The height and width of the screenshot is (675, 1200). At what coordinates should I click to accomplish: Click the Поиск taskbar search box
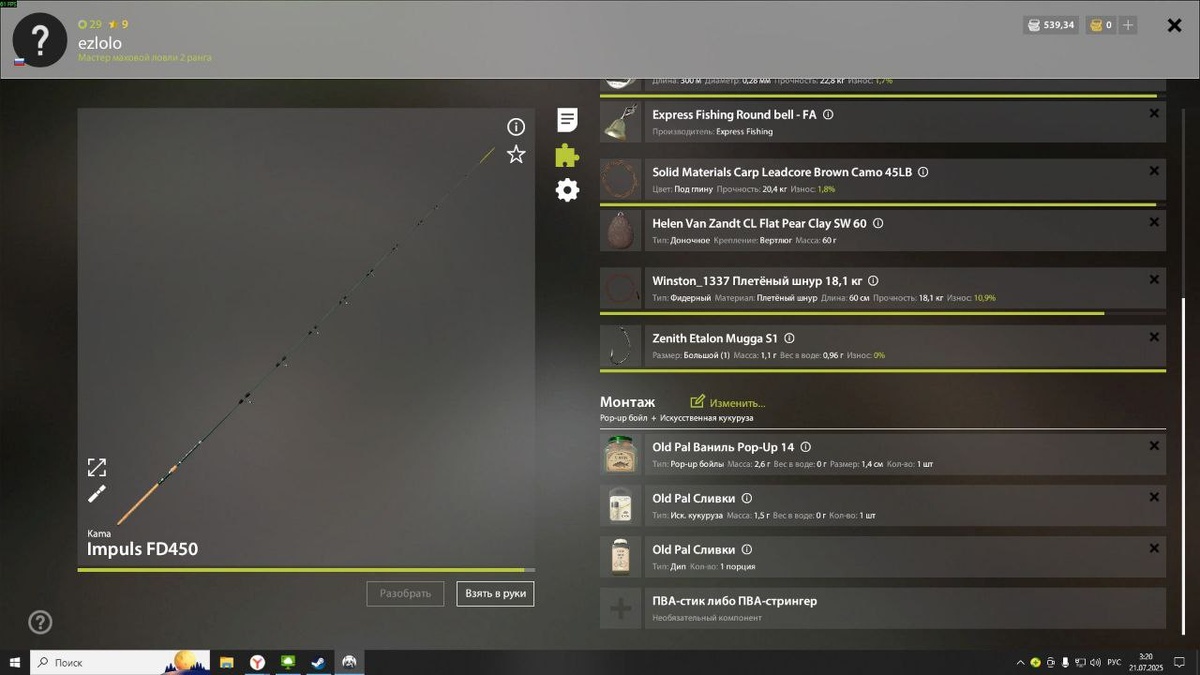pos(120,662)
